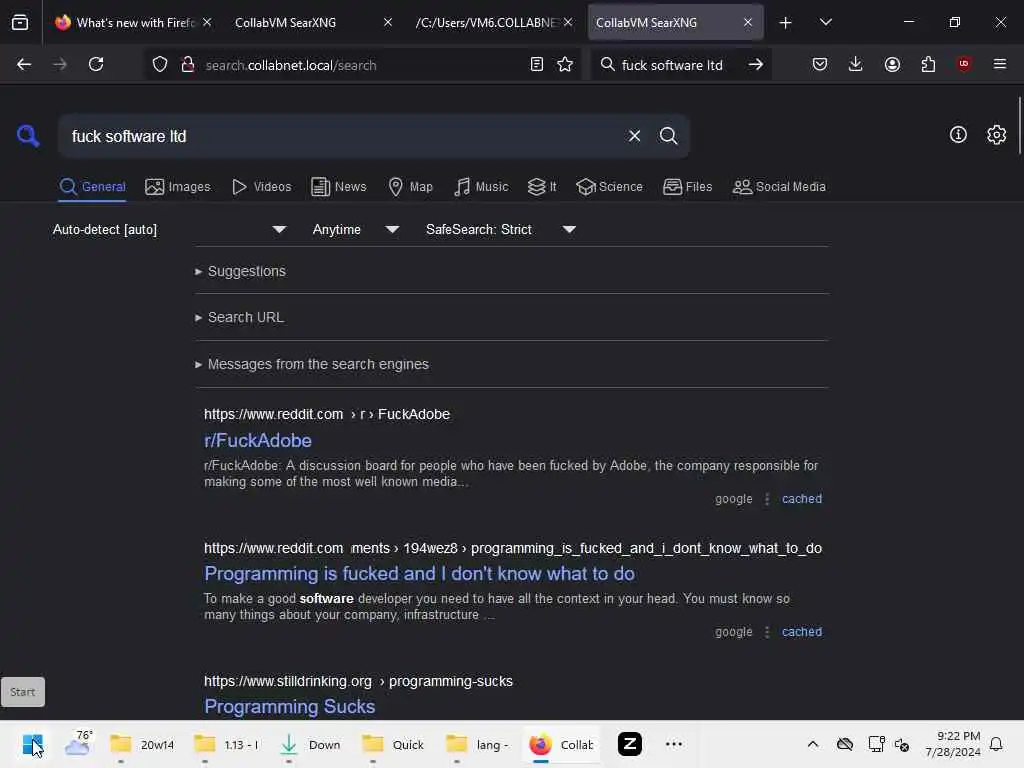This screenshot has width=1024, height=768.
Task: Open a new browser tab
Action: [x=786, y=23]
